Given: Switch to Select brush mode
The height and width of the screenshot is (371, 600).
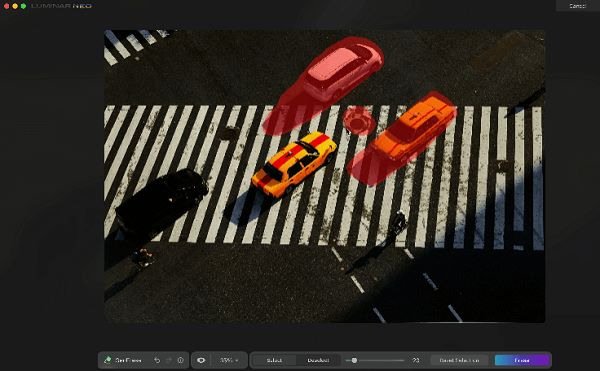Looking at the screenshot, I should (274, 360).
